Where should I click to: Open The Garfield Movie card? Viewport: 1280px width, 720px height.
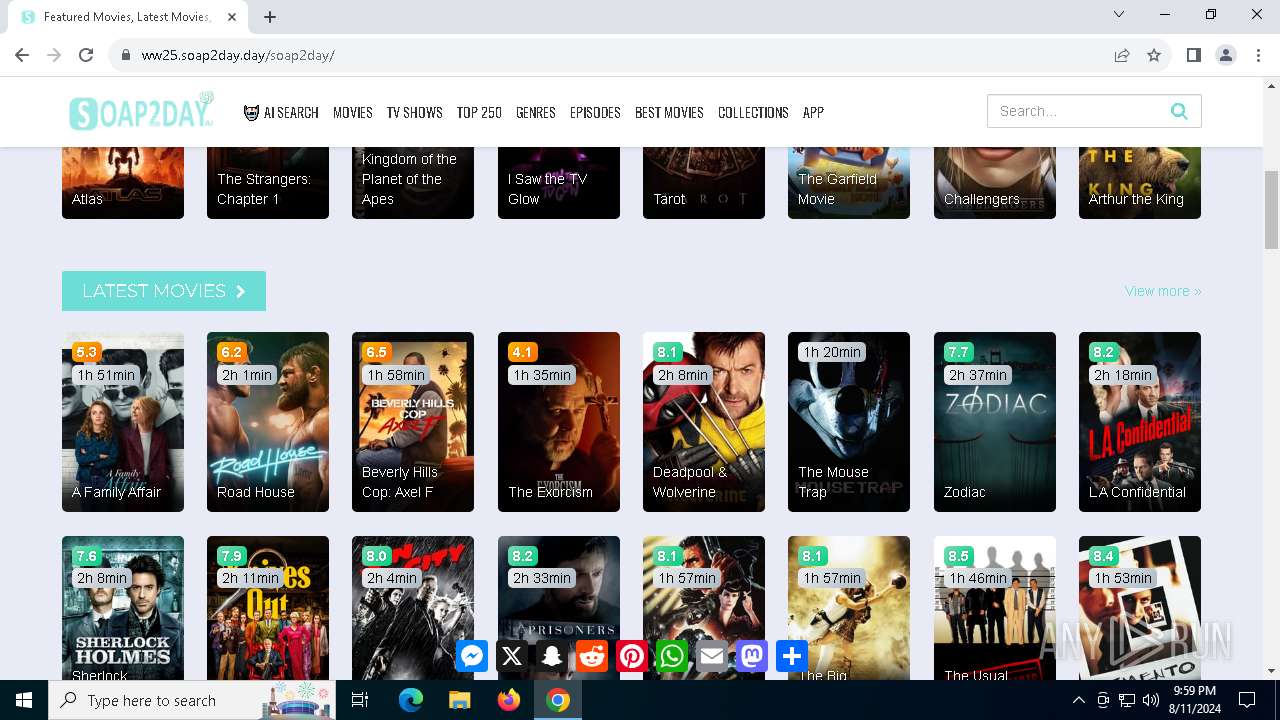[x=849, y=183]
